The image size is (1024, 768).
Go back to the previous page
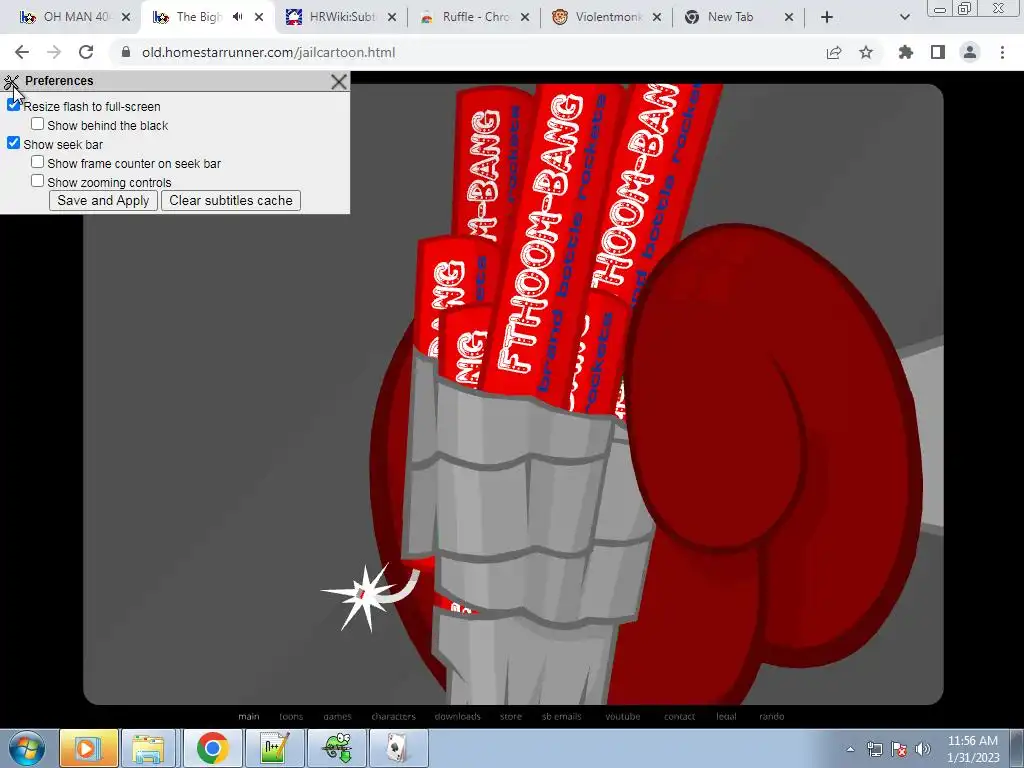[x=22, y=52]
